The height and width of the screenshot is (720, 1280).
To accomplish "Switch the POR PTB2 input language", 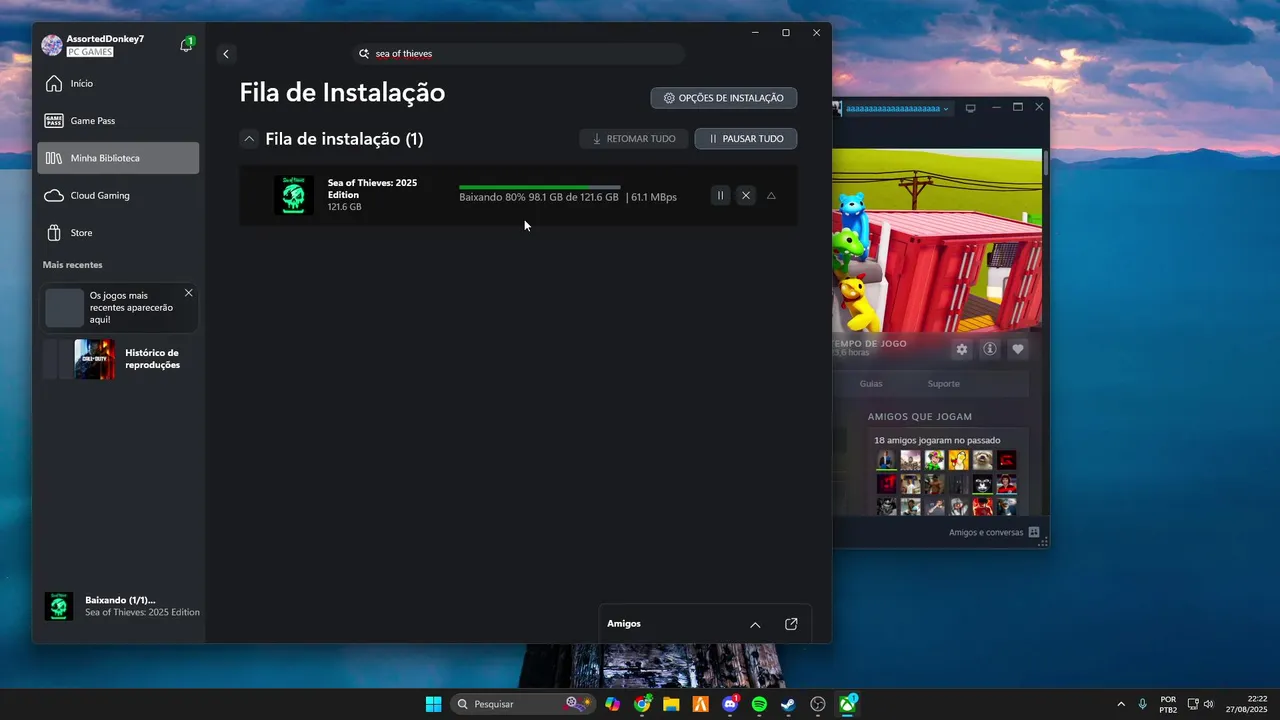I will pos(1168,704).
